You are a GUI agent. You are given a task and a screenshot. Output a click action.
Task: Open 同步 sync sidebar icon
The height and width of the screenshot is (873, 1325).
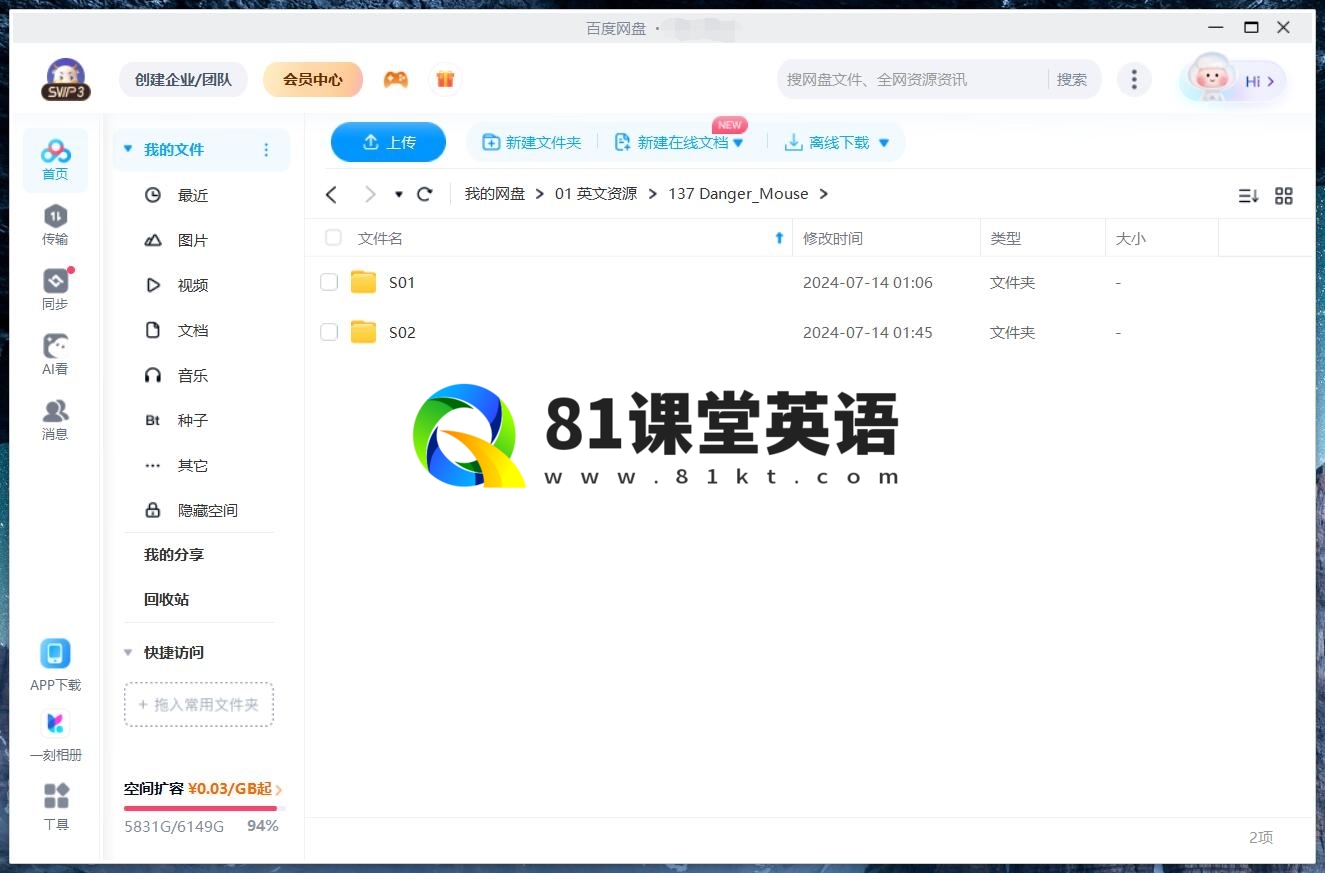click(55, 290)
